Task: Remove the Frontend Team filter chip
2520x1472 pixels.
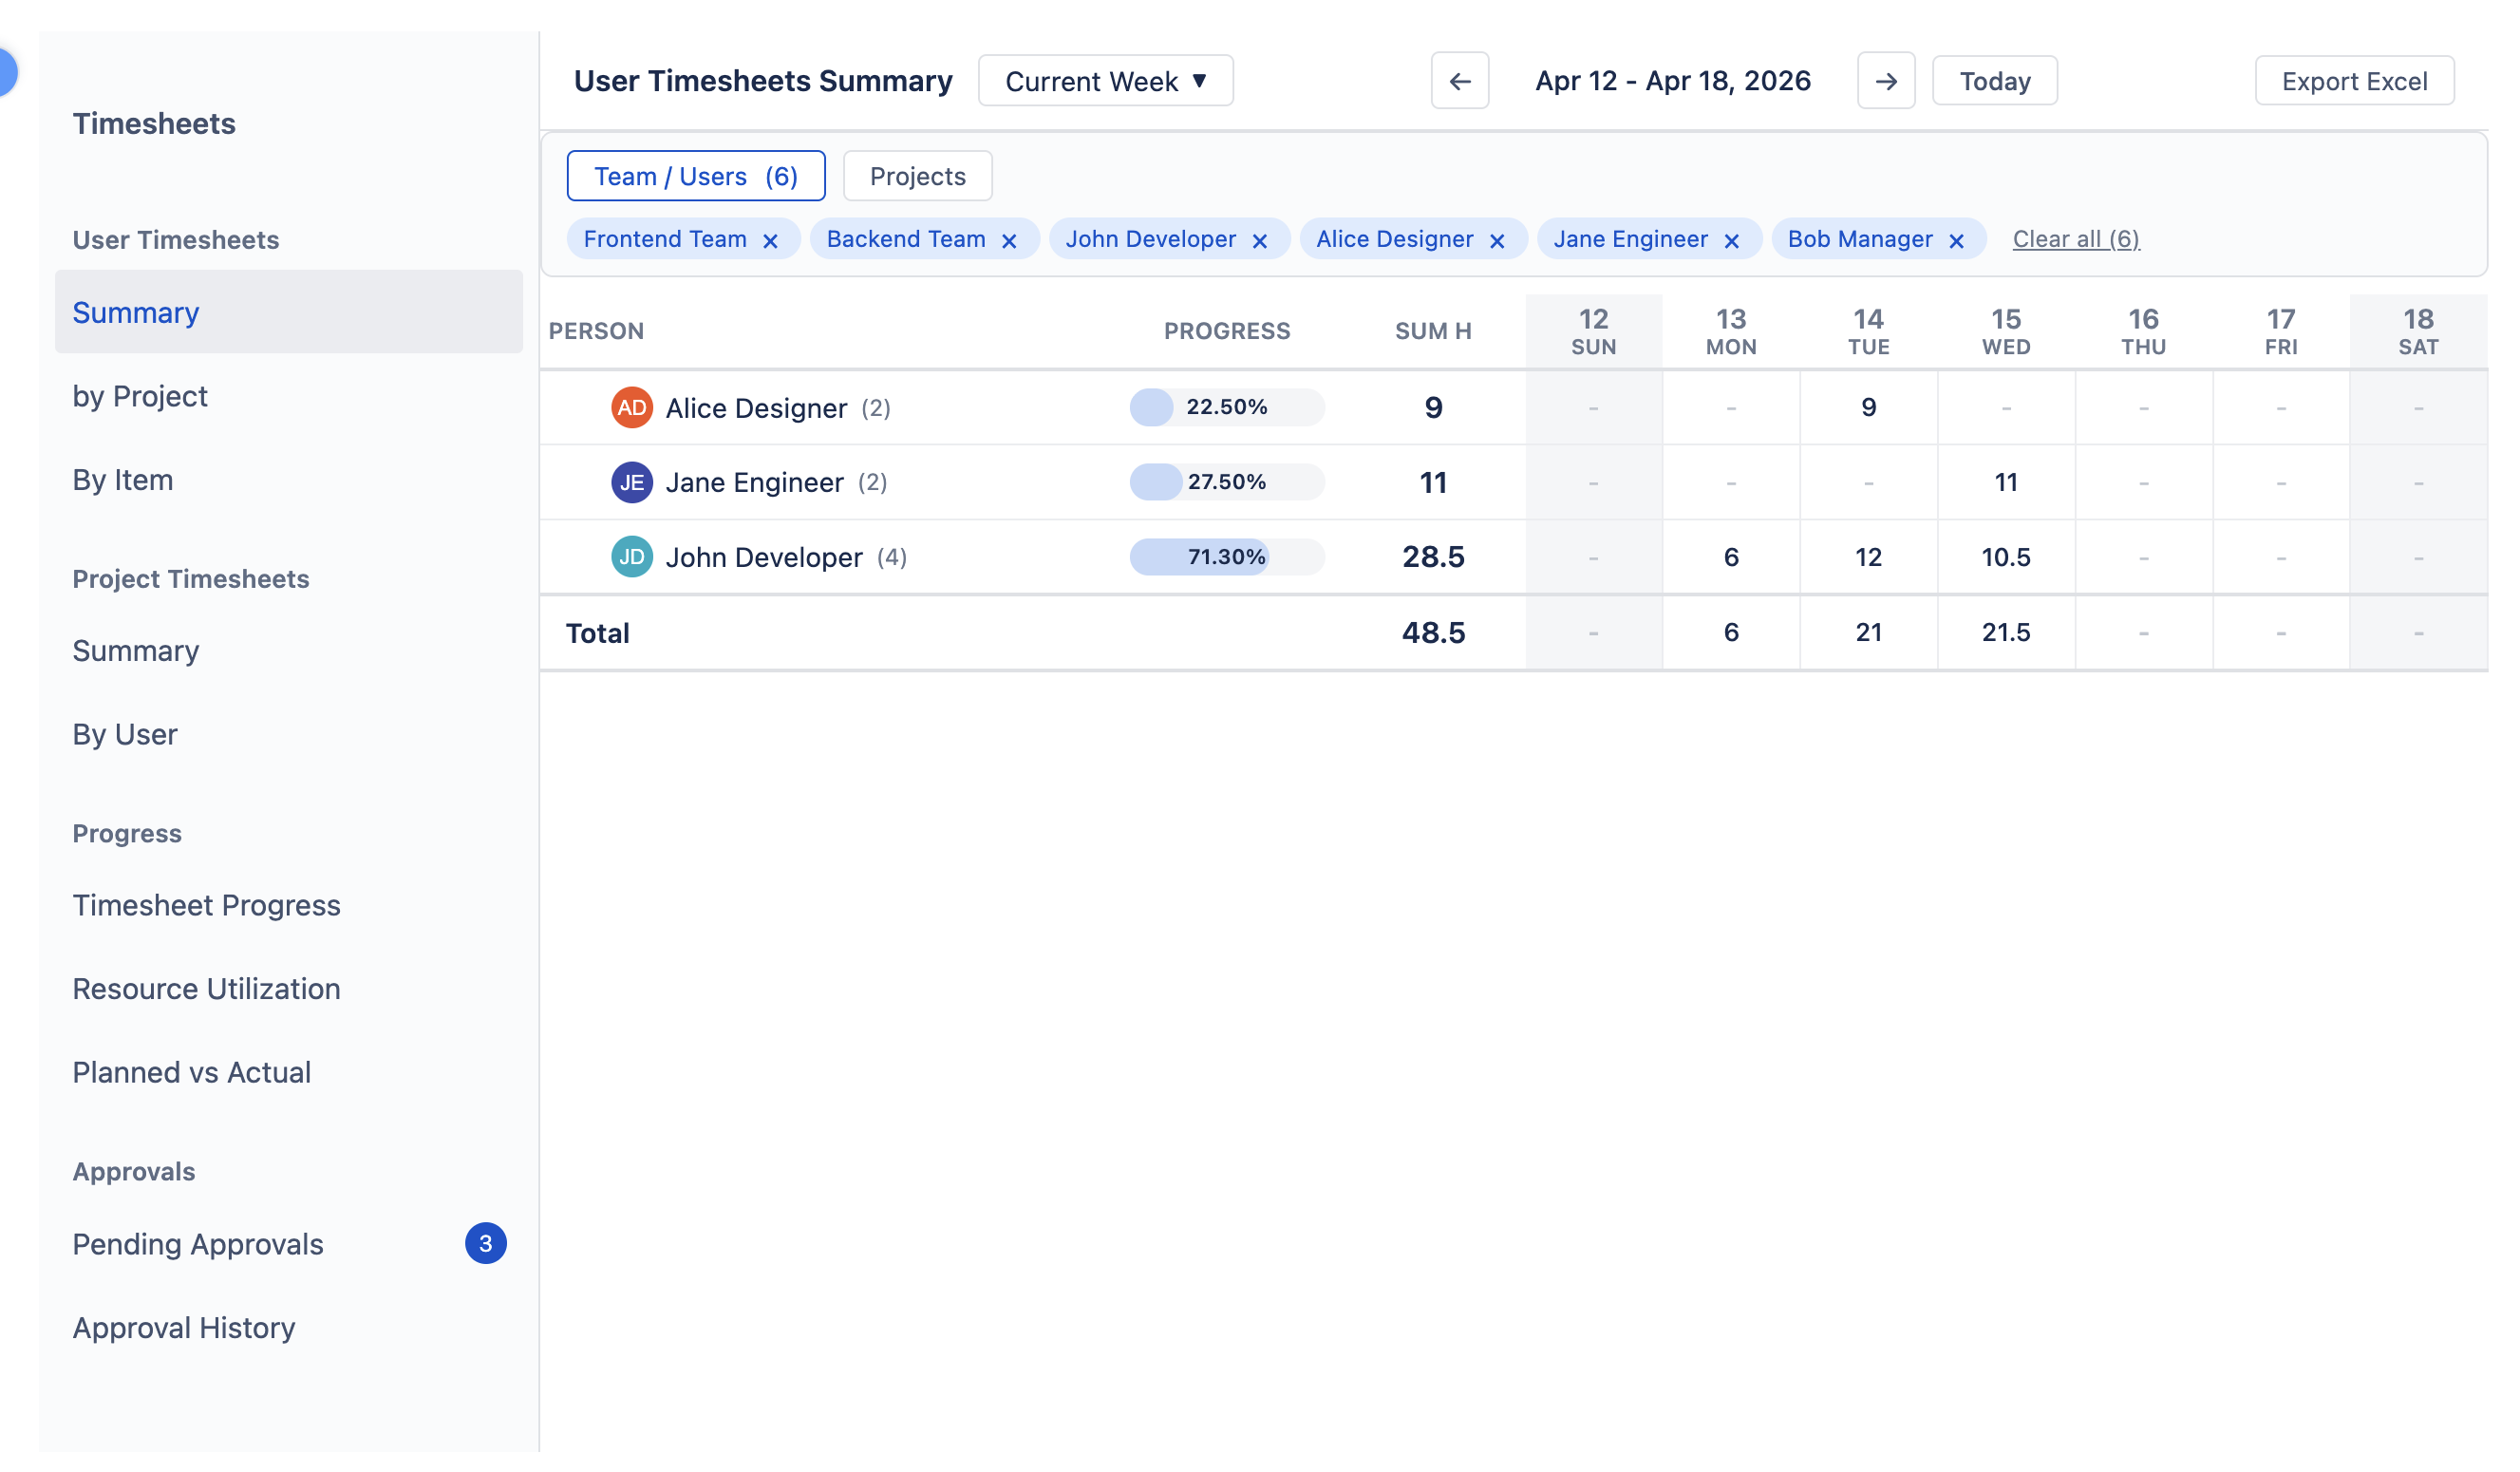Action: (771, 239)
